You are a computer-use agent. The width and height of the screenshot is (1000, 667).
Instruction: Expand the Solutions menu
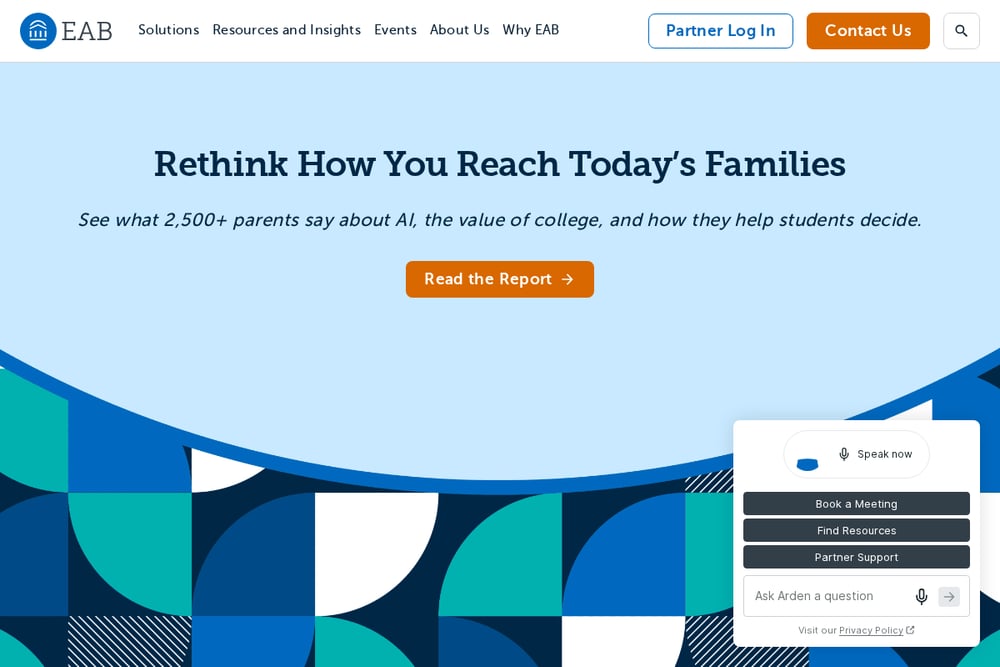pyautogui.click(x=168, y=30)
